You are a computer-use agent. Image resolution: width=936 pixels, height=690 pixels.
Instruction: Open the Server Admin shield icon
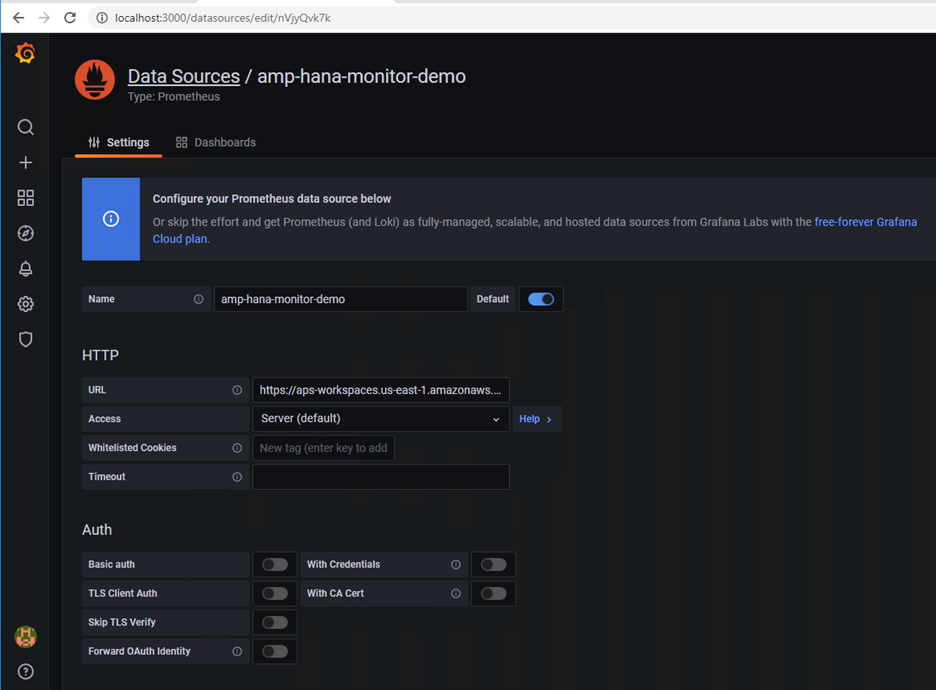(25, 339)
